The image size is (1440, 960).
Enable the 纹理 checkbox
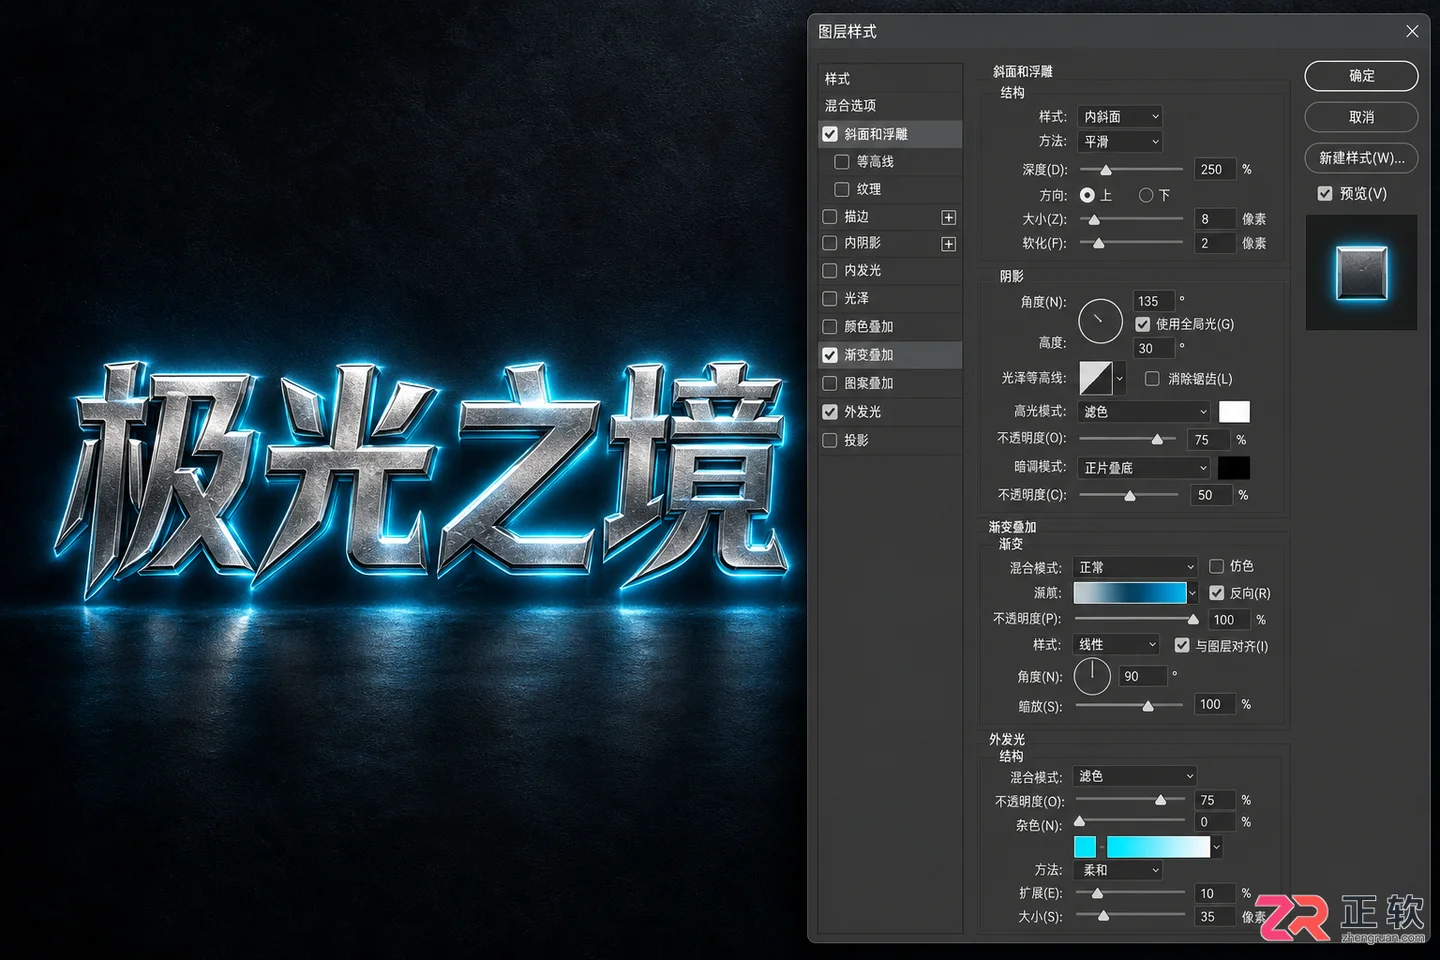[842, 189]
